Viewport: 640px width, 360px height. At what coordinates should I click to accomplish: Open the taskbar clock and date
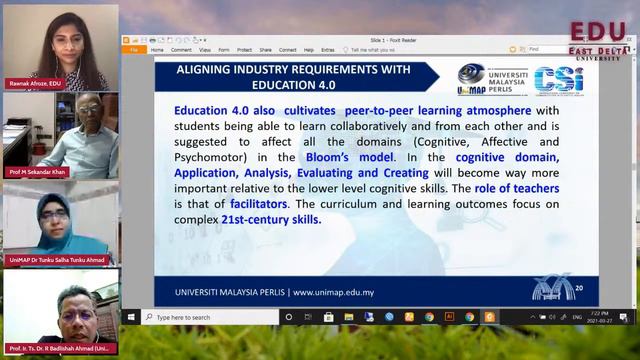tap(600, 317)
